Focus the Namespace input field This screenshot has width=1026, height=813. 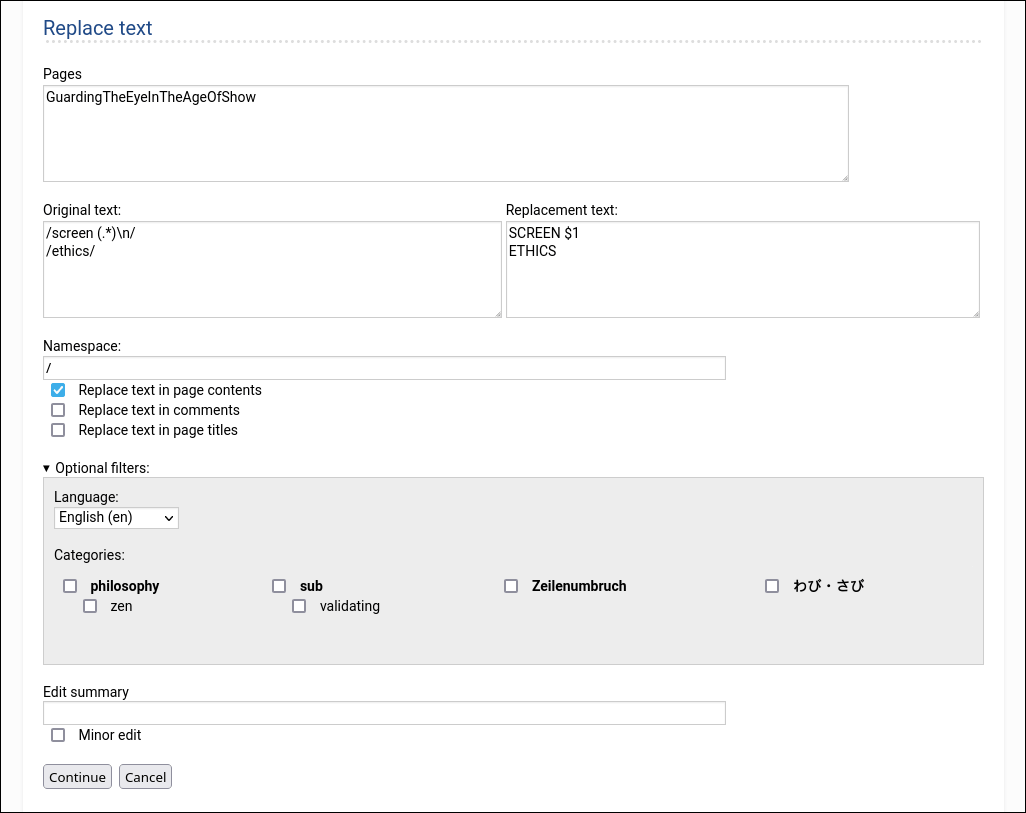click(384, 368)
